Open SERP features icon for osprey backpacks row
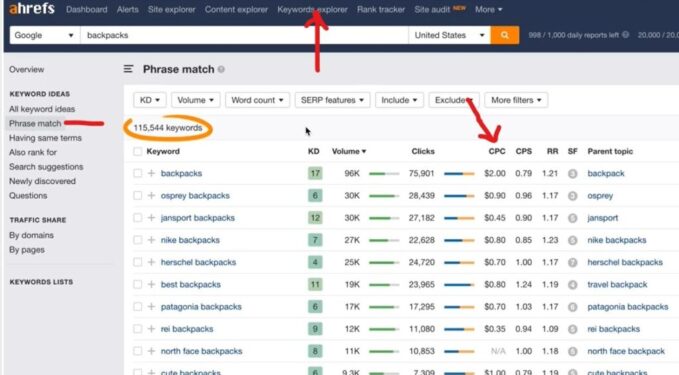This screenshot has height=375, width=679. click(x=572, y=196)
